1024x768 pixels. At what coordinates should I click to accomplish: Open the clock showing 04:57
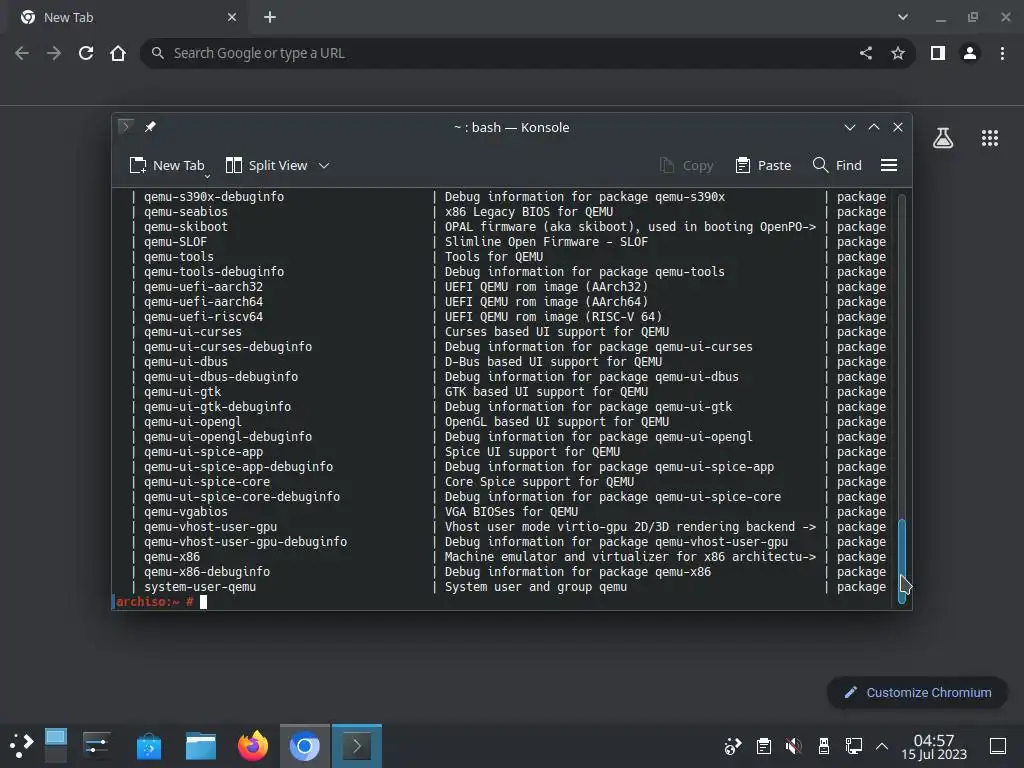[934, 746]
